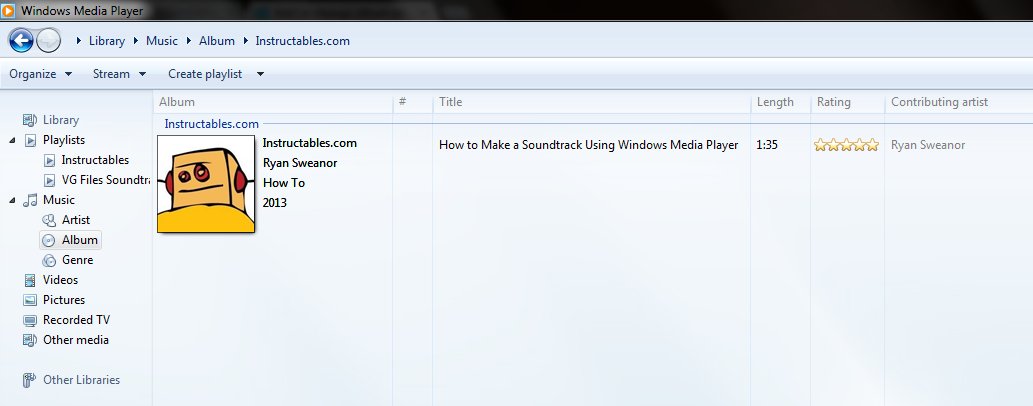Click Create playlist button

click(x=205, y=74)
